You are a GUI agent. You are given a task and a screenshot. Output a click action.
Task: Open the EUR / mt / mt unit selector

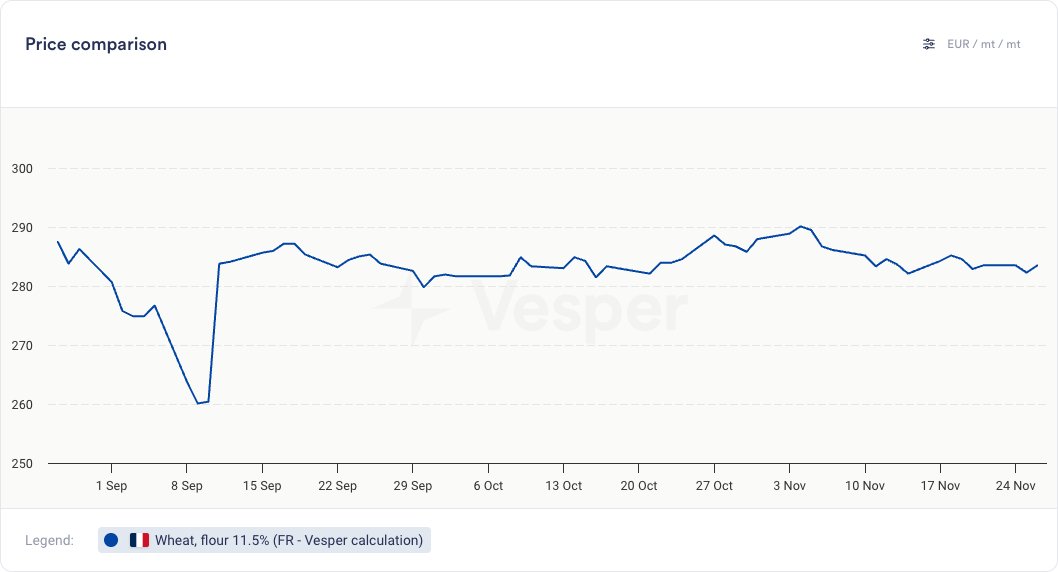click(983, 44)
